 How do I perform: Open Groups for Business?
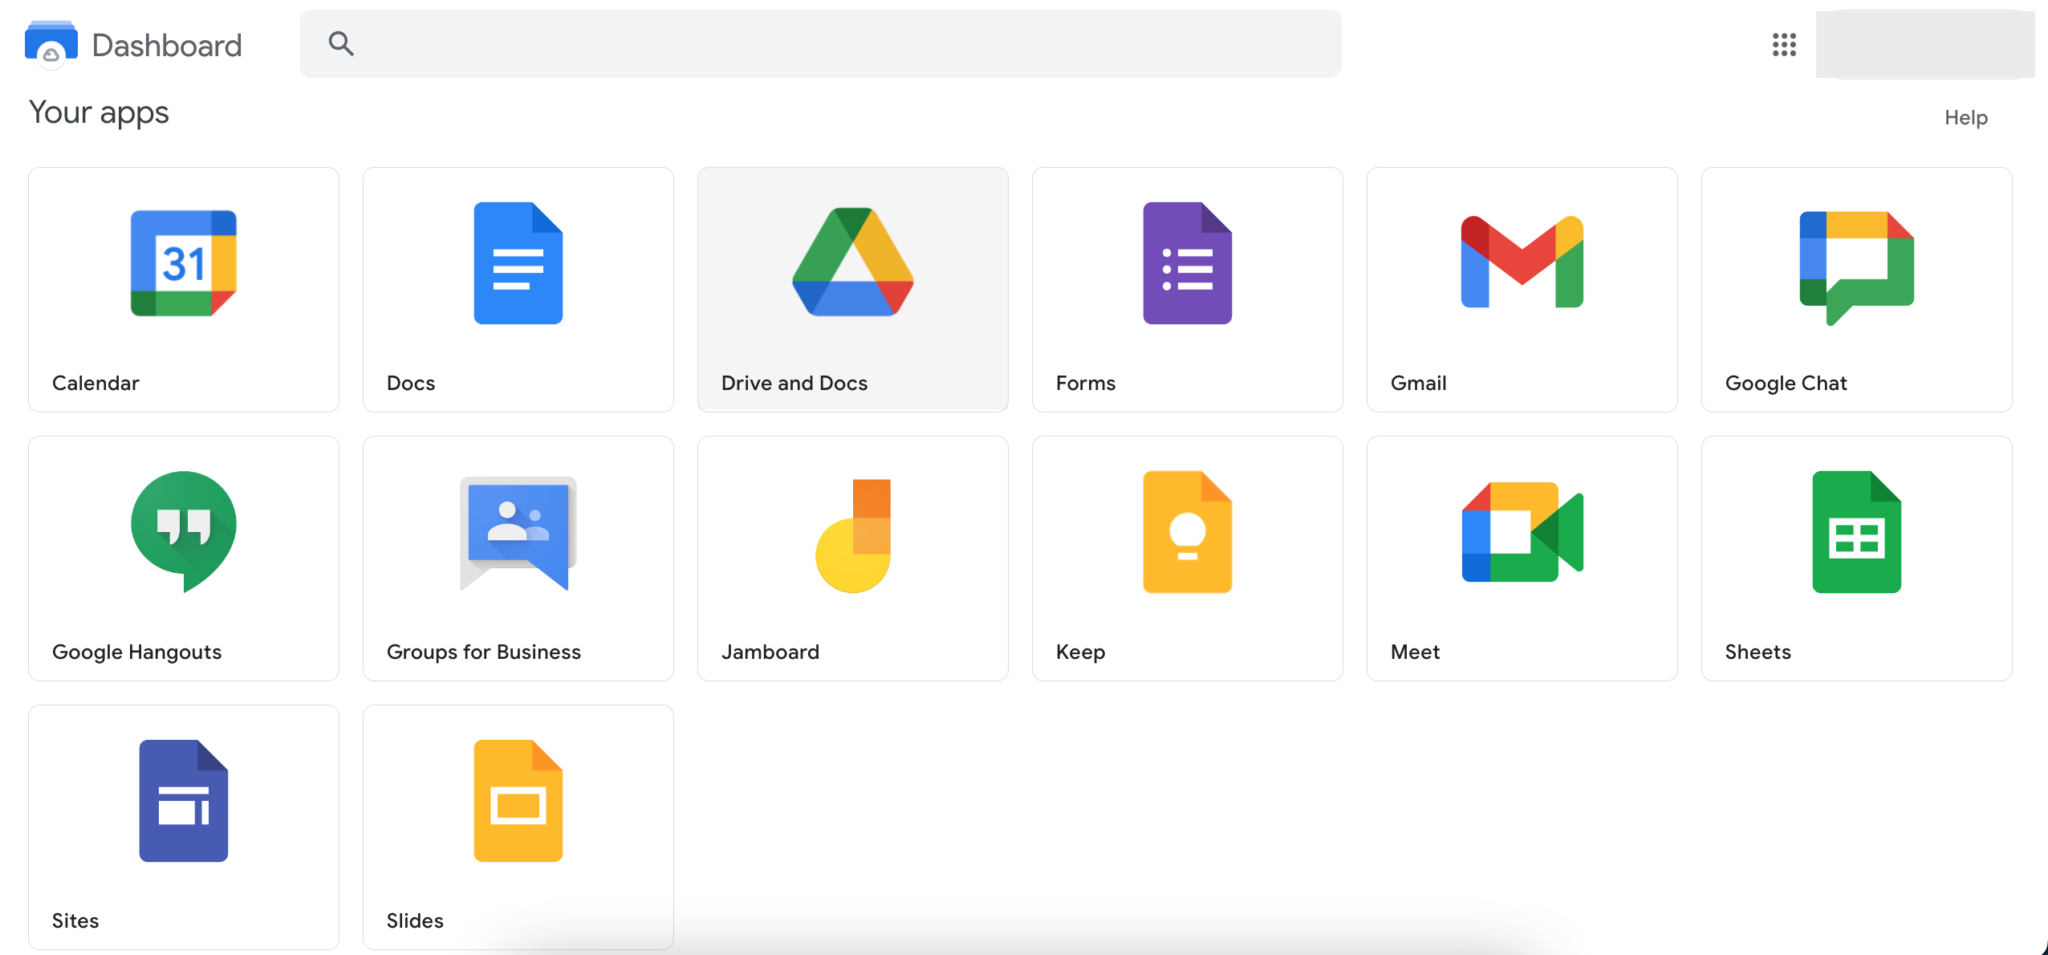[x=517, y=558]
